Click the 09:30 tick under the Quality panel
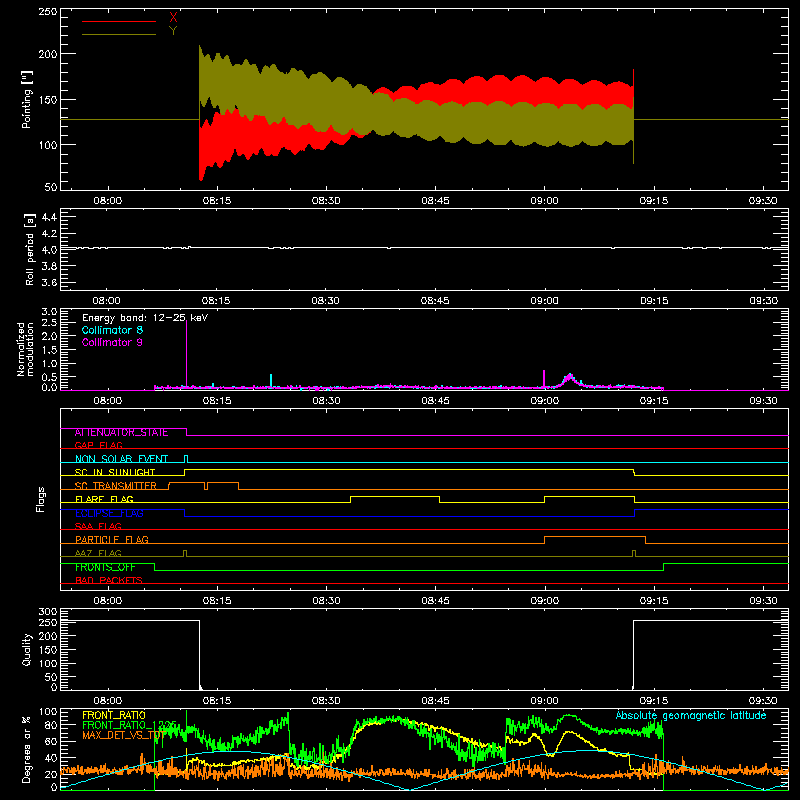The image size is (800, 800). tap(763, 701)
